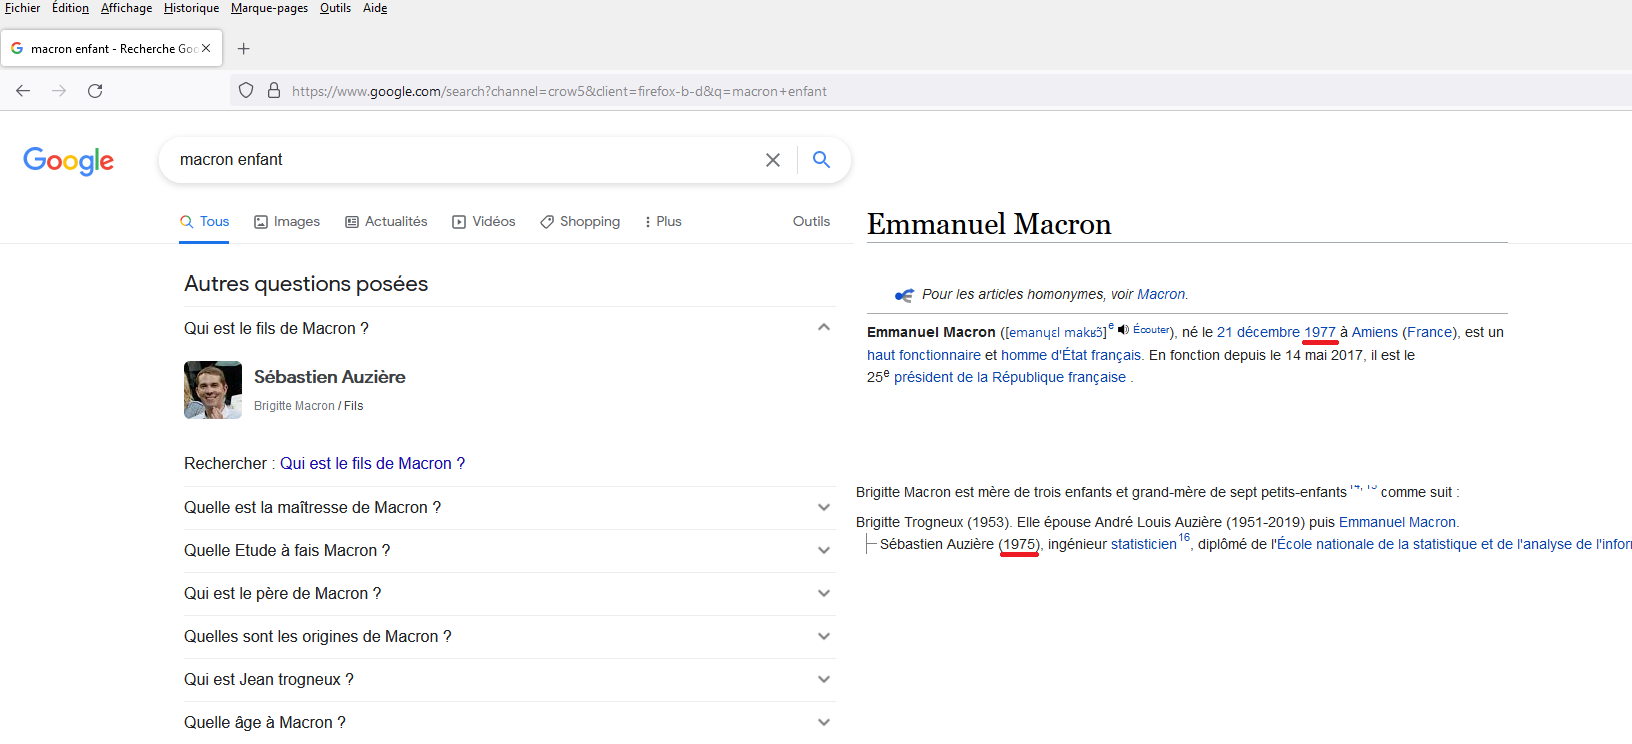Click the URL address bar
The width and height of the screenshot is (1632, 744).
click(930, 91)
